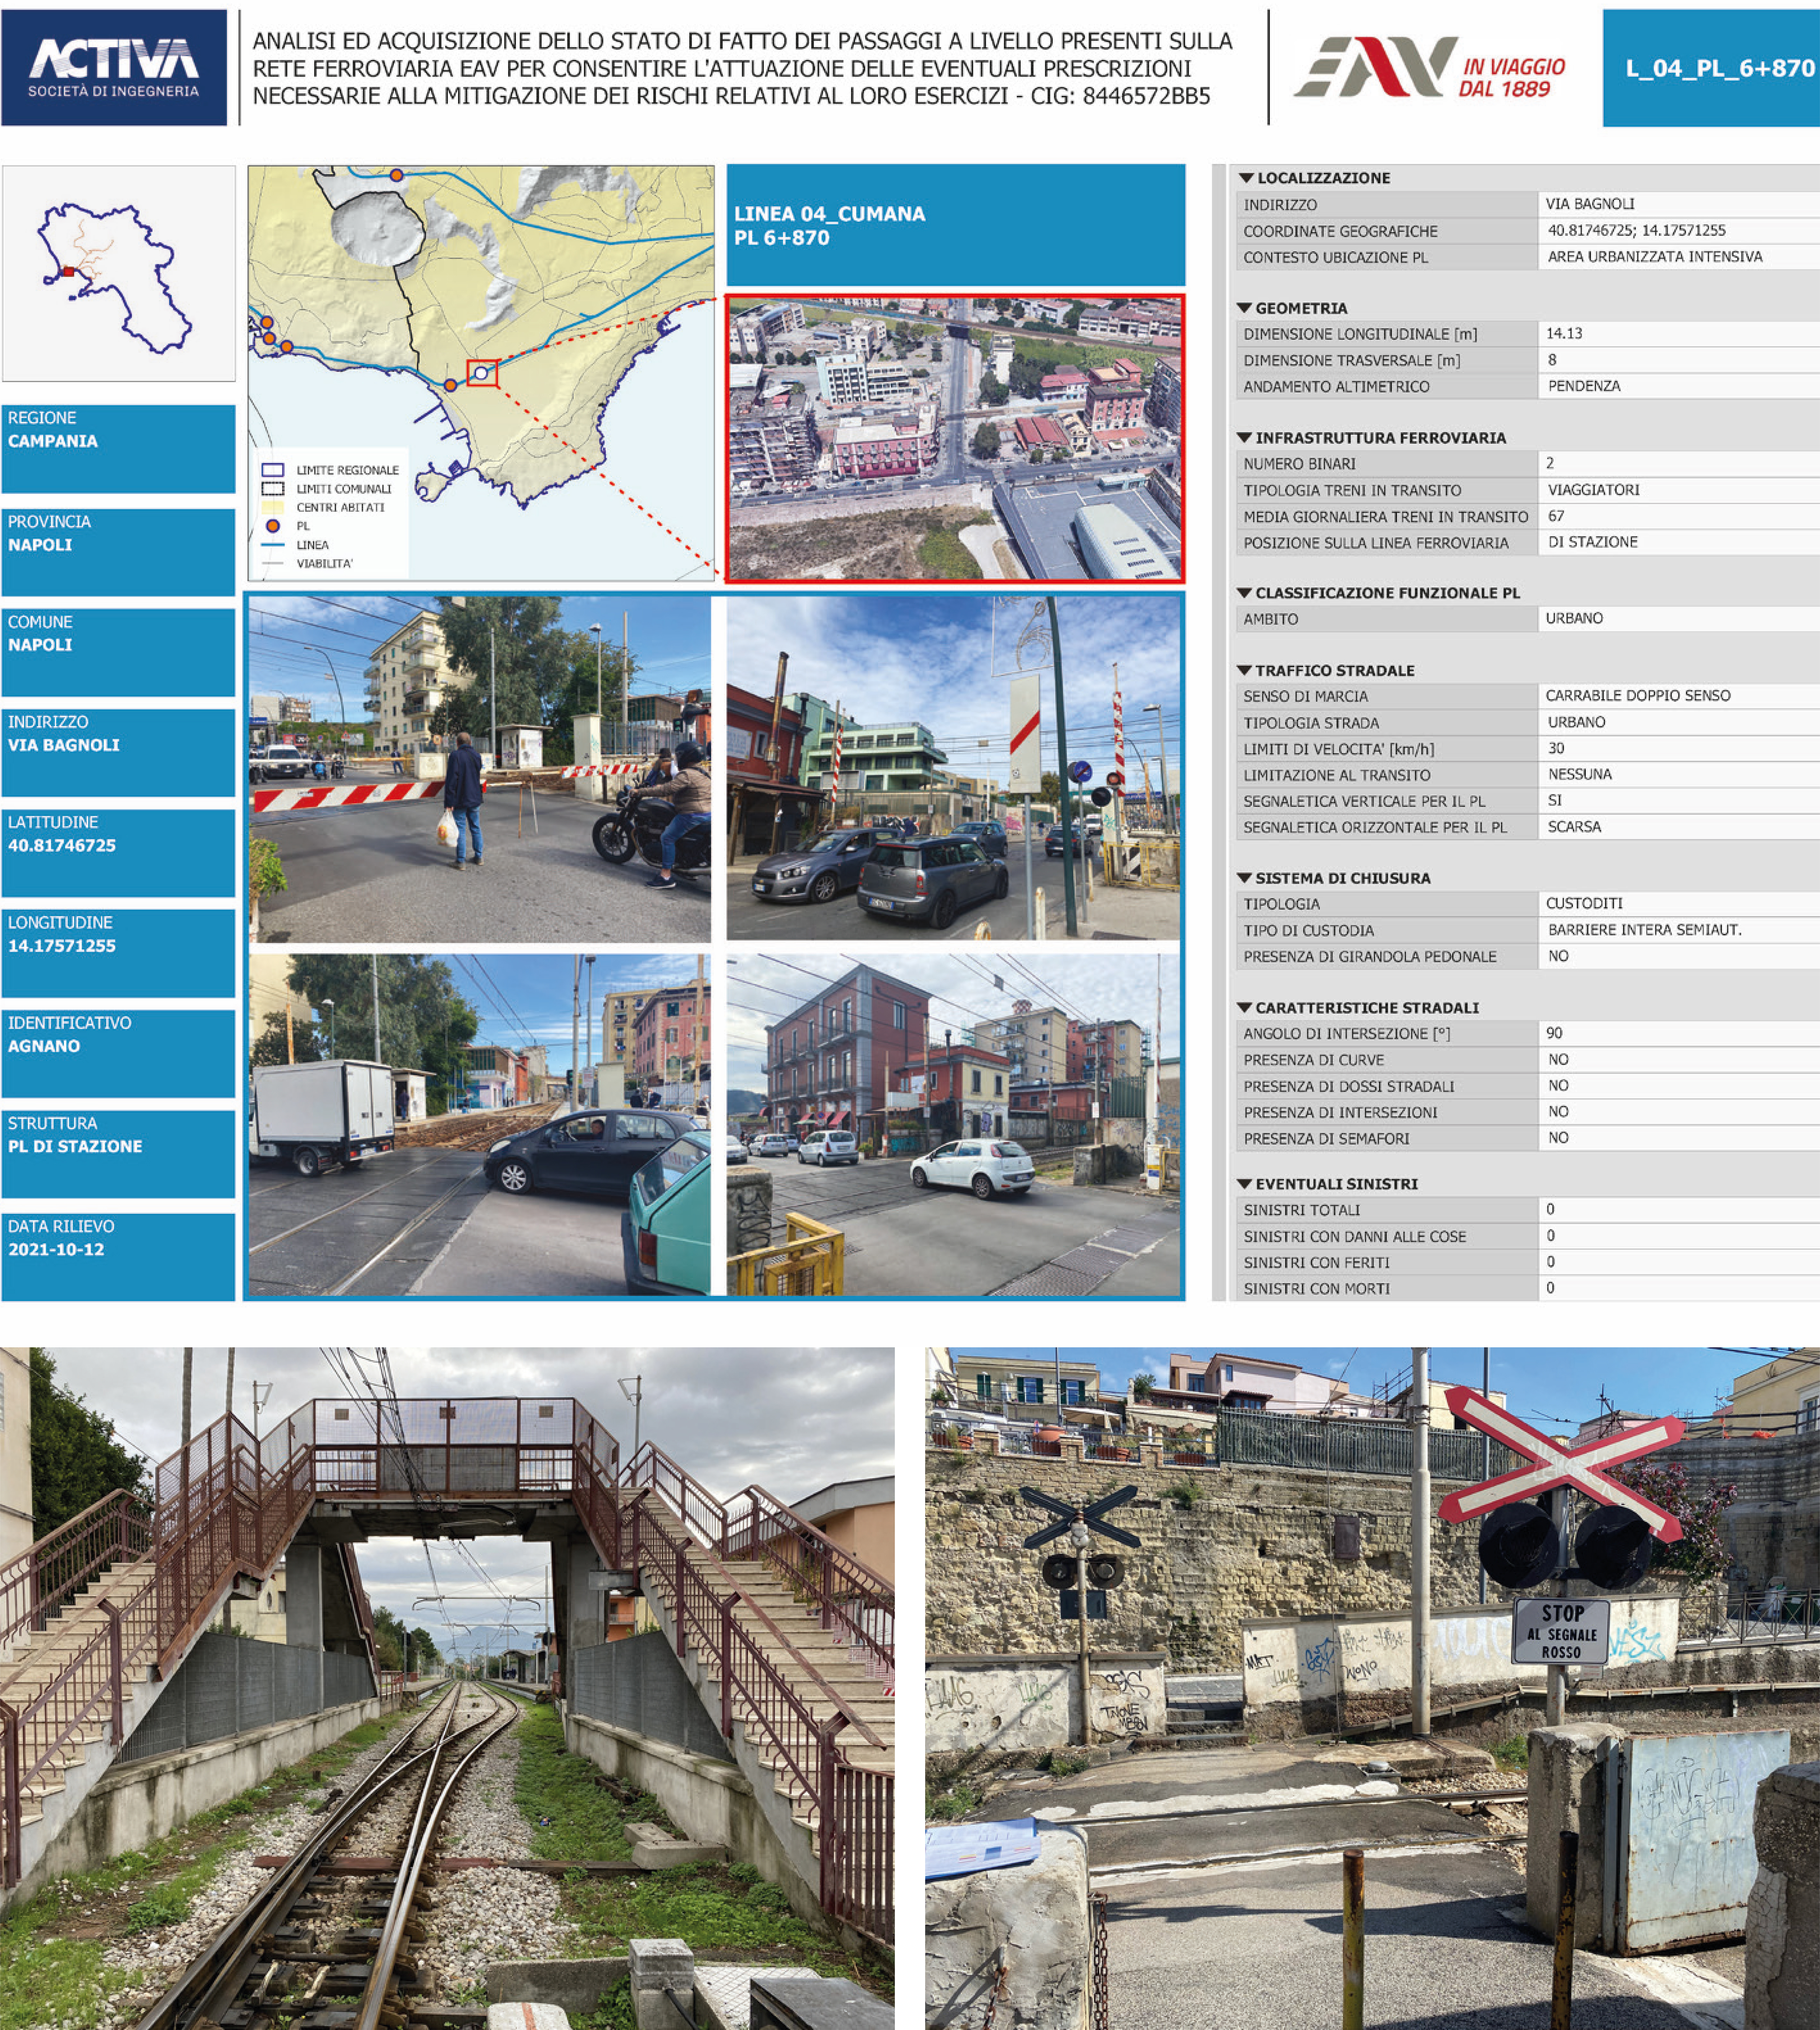Click the CARRABILE DOPPIO SENSO value
Screen dimensions: 1820x2030
(1638, 696)
